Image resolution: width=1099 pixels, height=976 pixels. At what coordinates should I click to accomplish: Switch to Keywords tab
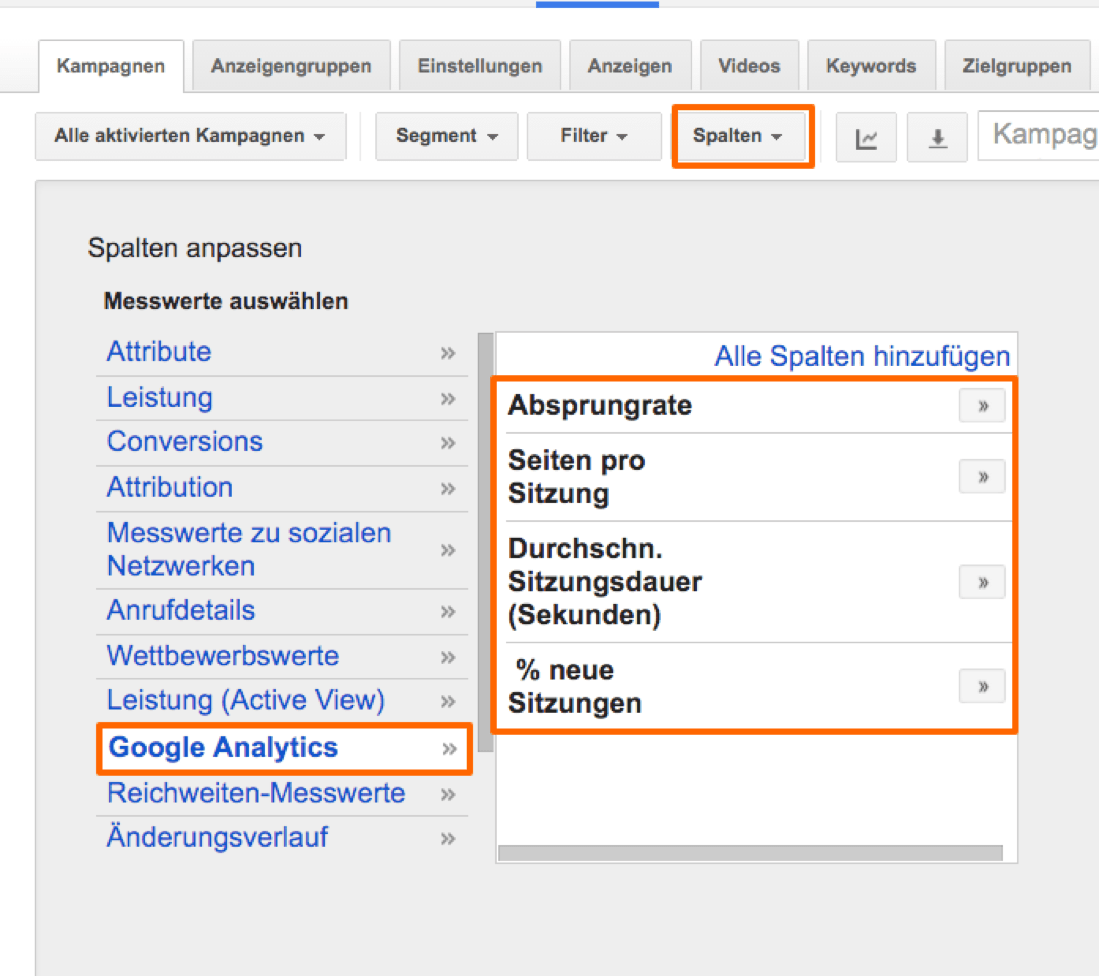click(871, 67)
